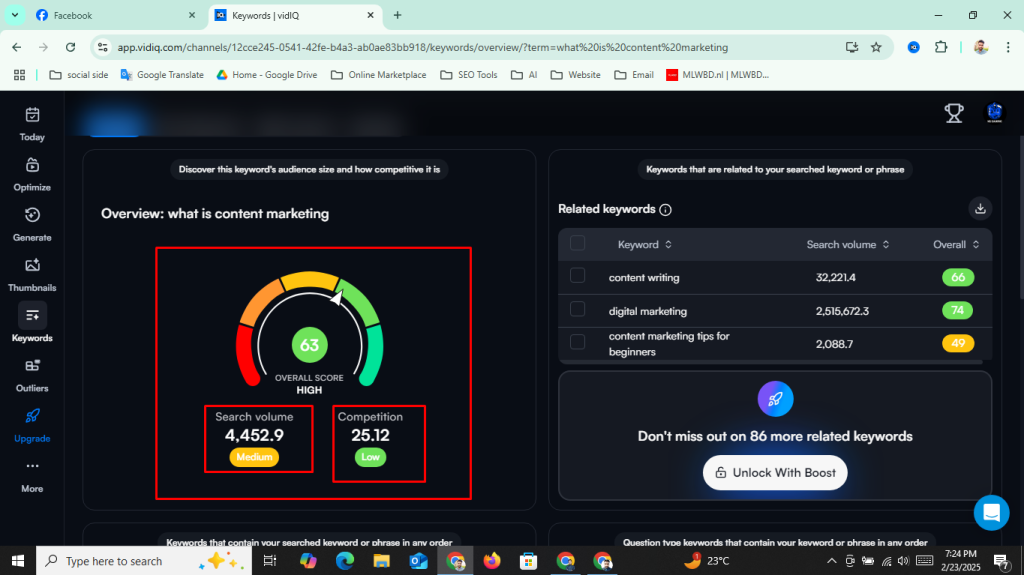Switch to the Facebook tab
Viewport: 1024px width, 575px height.
(115, 15)
